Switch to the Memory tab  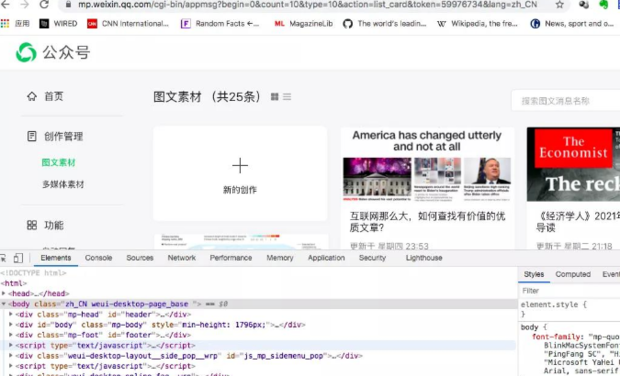point(280,258)
